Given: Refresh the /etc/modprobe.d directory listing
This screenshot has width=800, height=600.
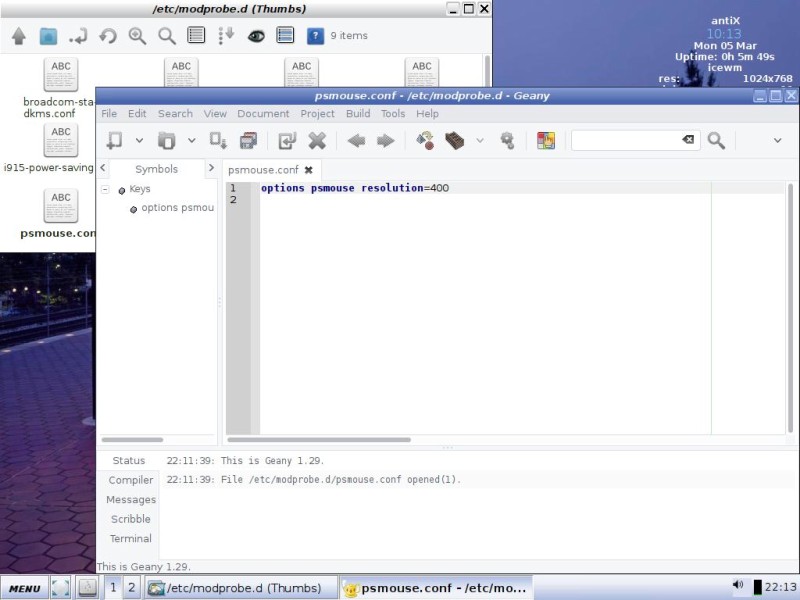Looking at the screenshot, I should [108, 36].
